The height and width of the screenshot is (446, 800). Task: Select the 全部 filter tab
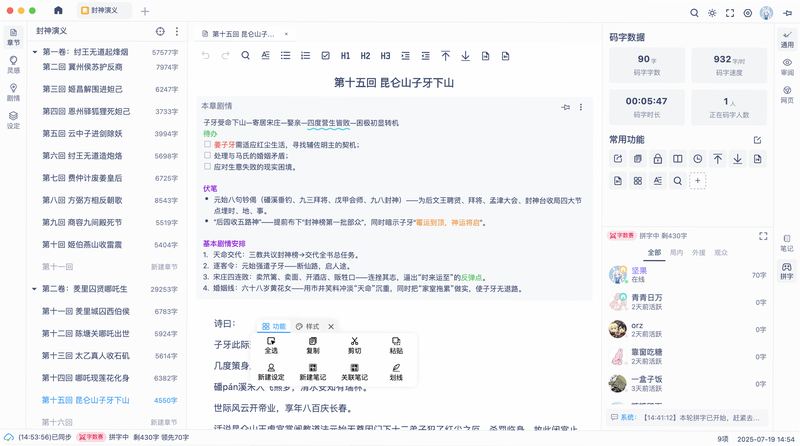[x=654, y=253]
